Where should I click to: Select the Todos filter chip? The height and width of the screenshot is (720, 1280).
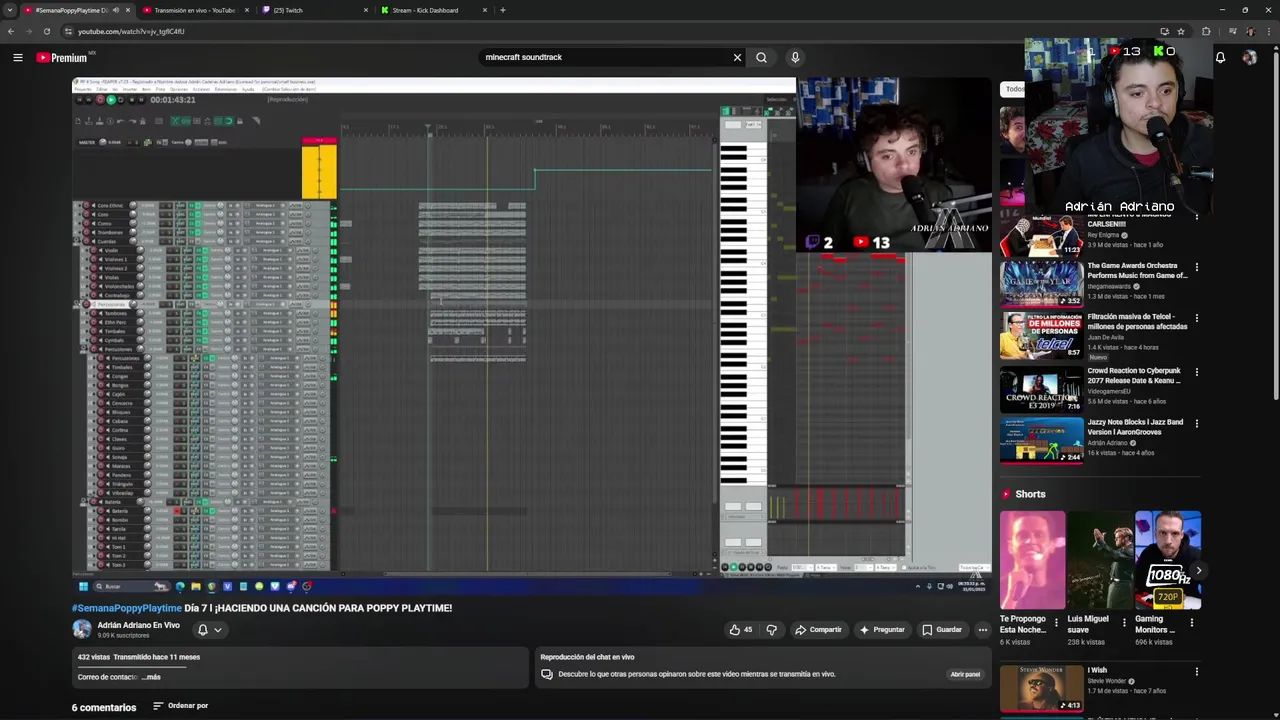(x=1013, y=89)
